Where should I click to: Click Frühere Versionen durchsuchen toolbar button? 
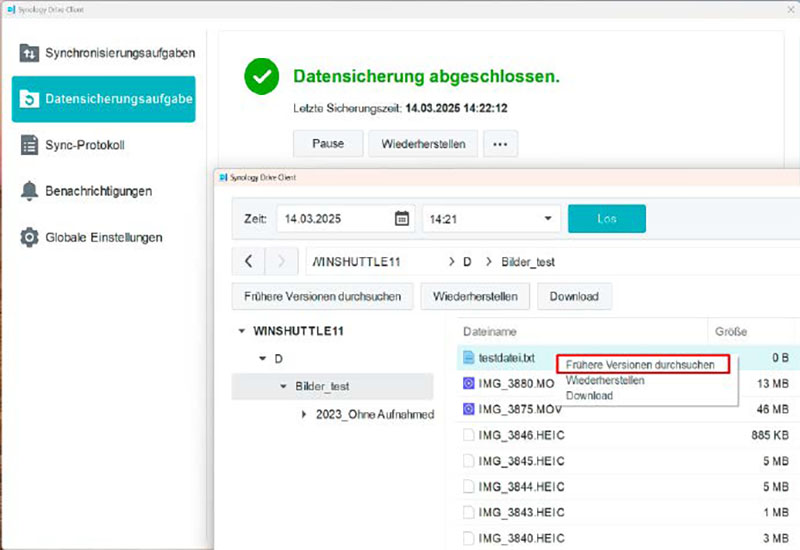click(322, 296)
